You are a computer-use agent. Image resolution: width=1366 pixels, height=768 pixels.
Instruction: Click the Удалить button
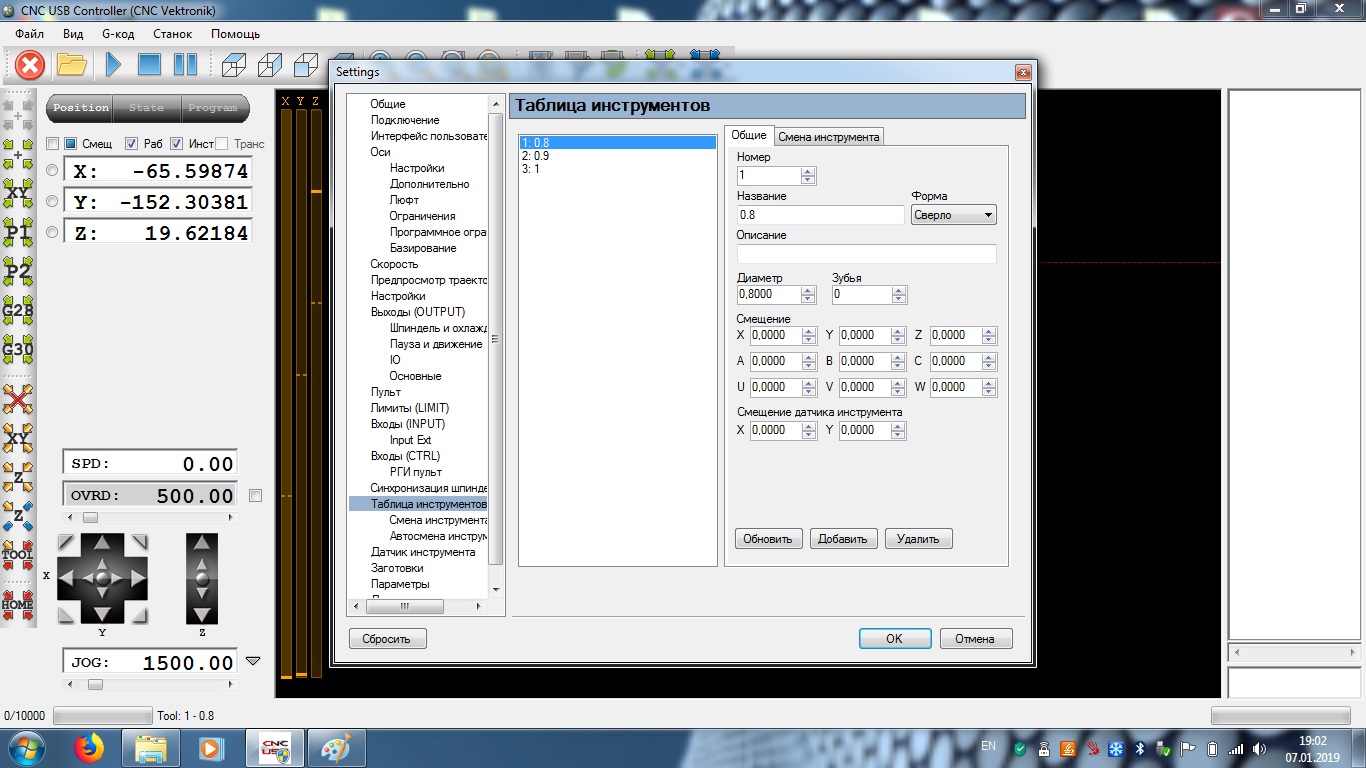(x=918, y=539)
